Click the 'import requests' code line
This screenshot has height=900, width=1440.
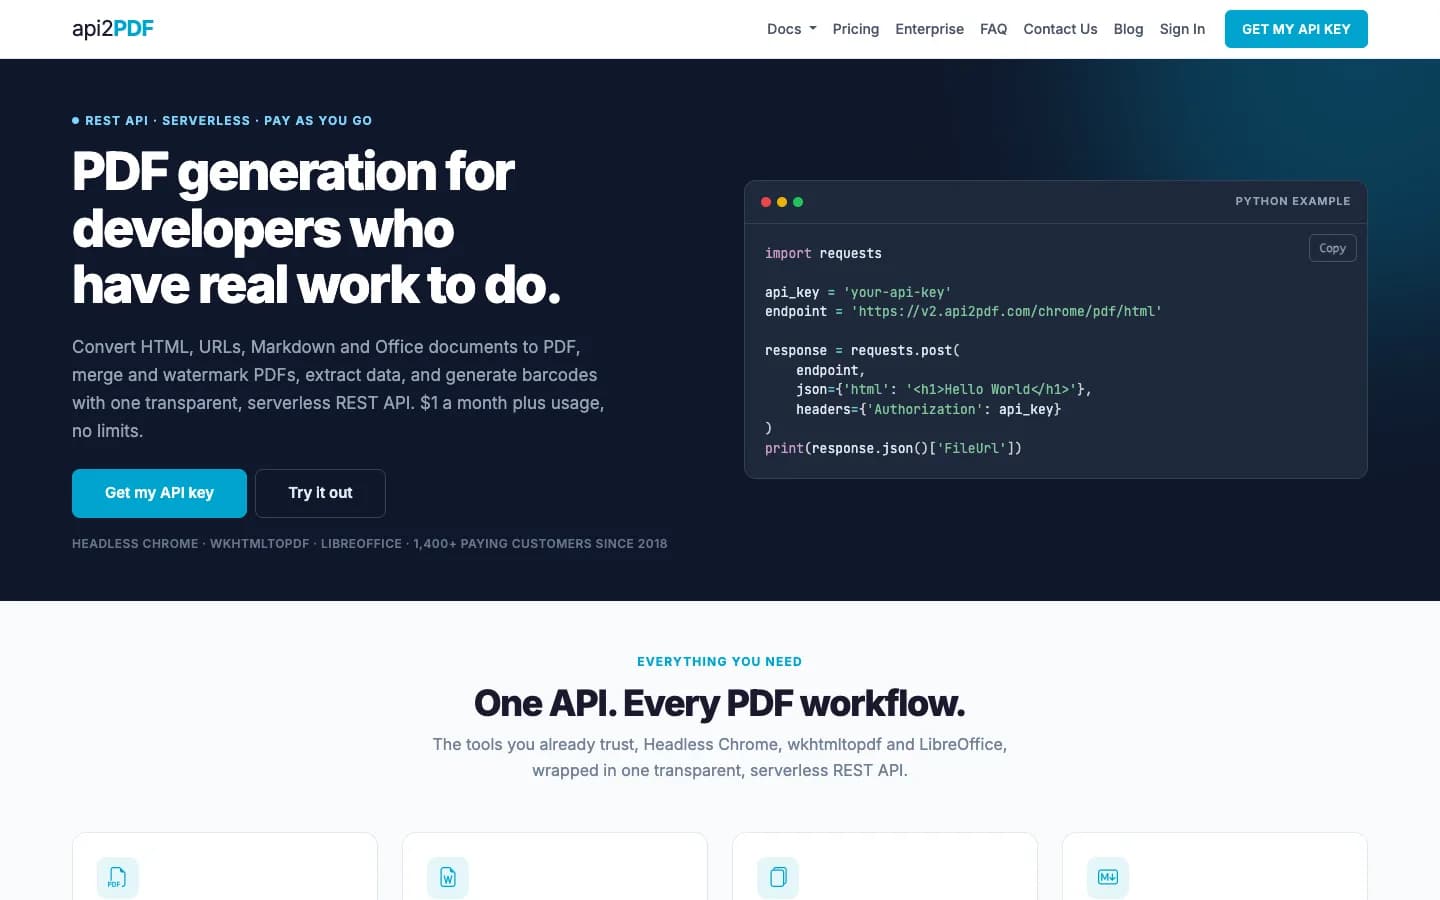click(x=823, y=253)
